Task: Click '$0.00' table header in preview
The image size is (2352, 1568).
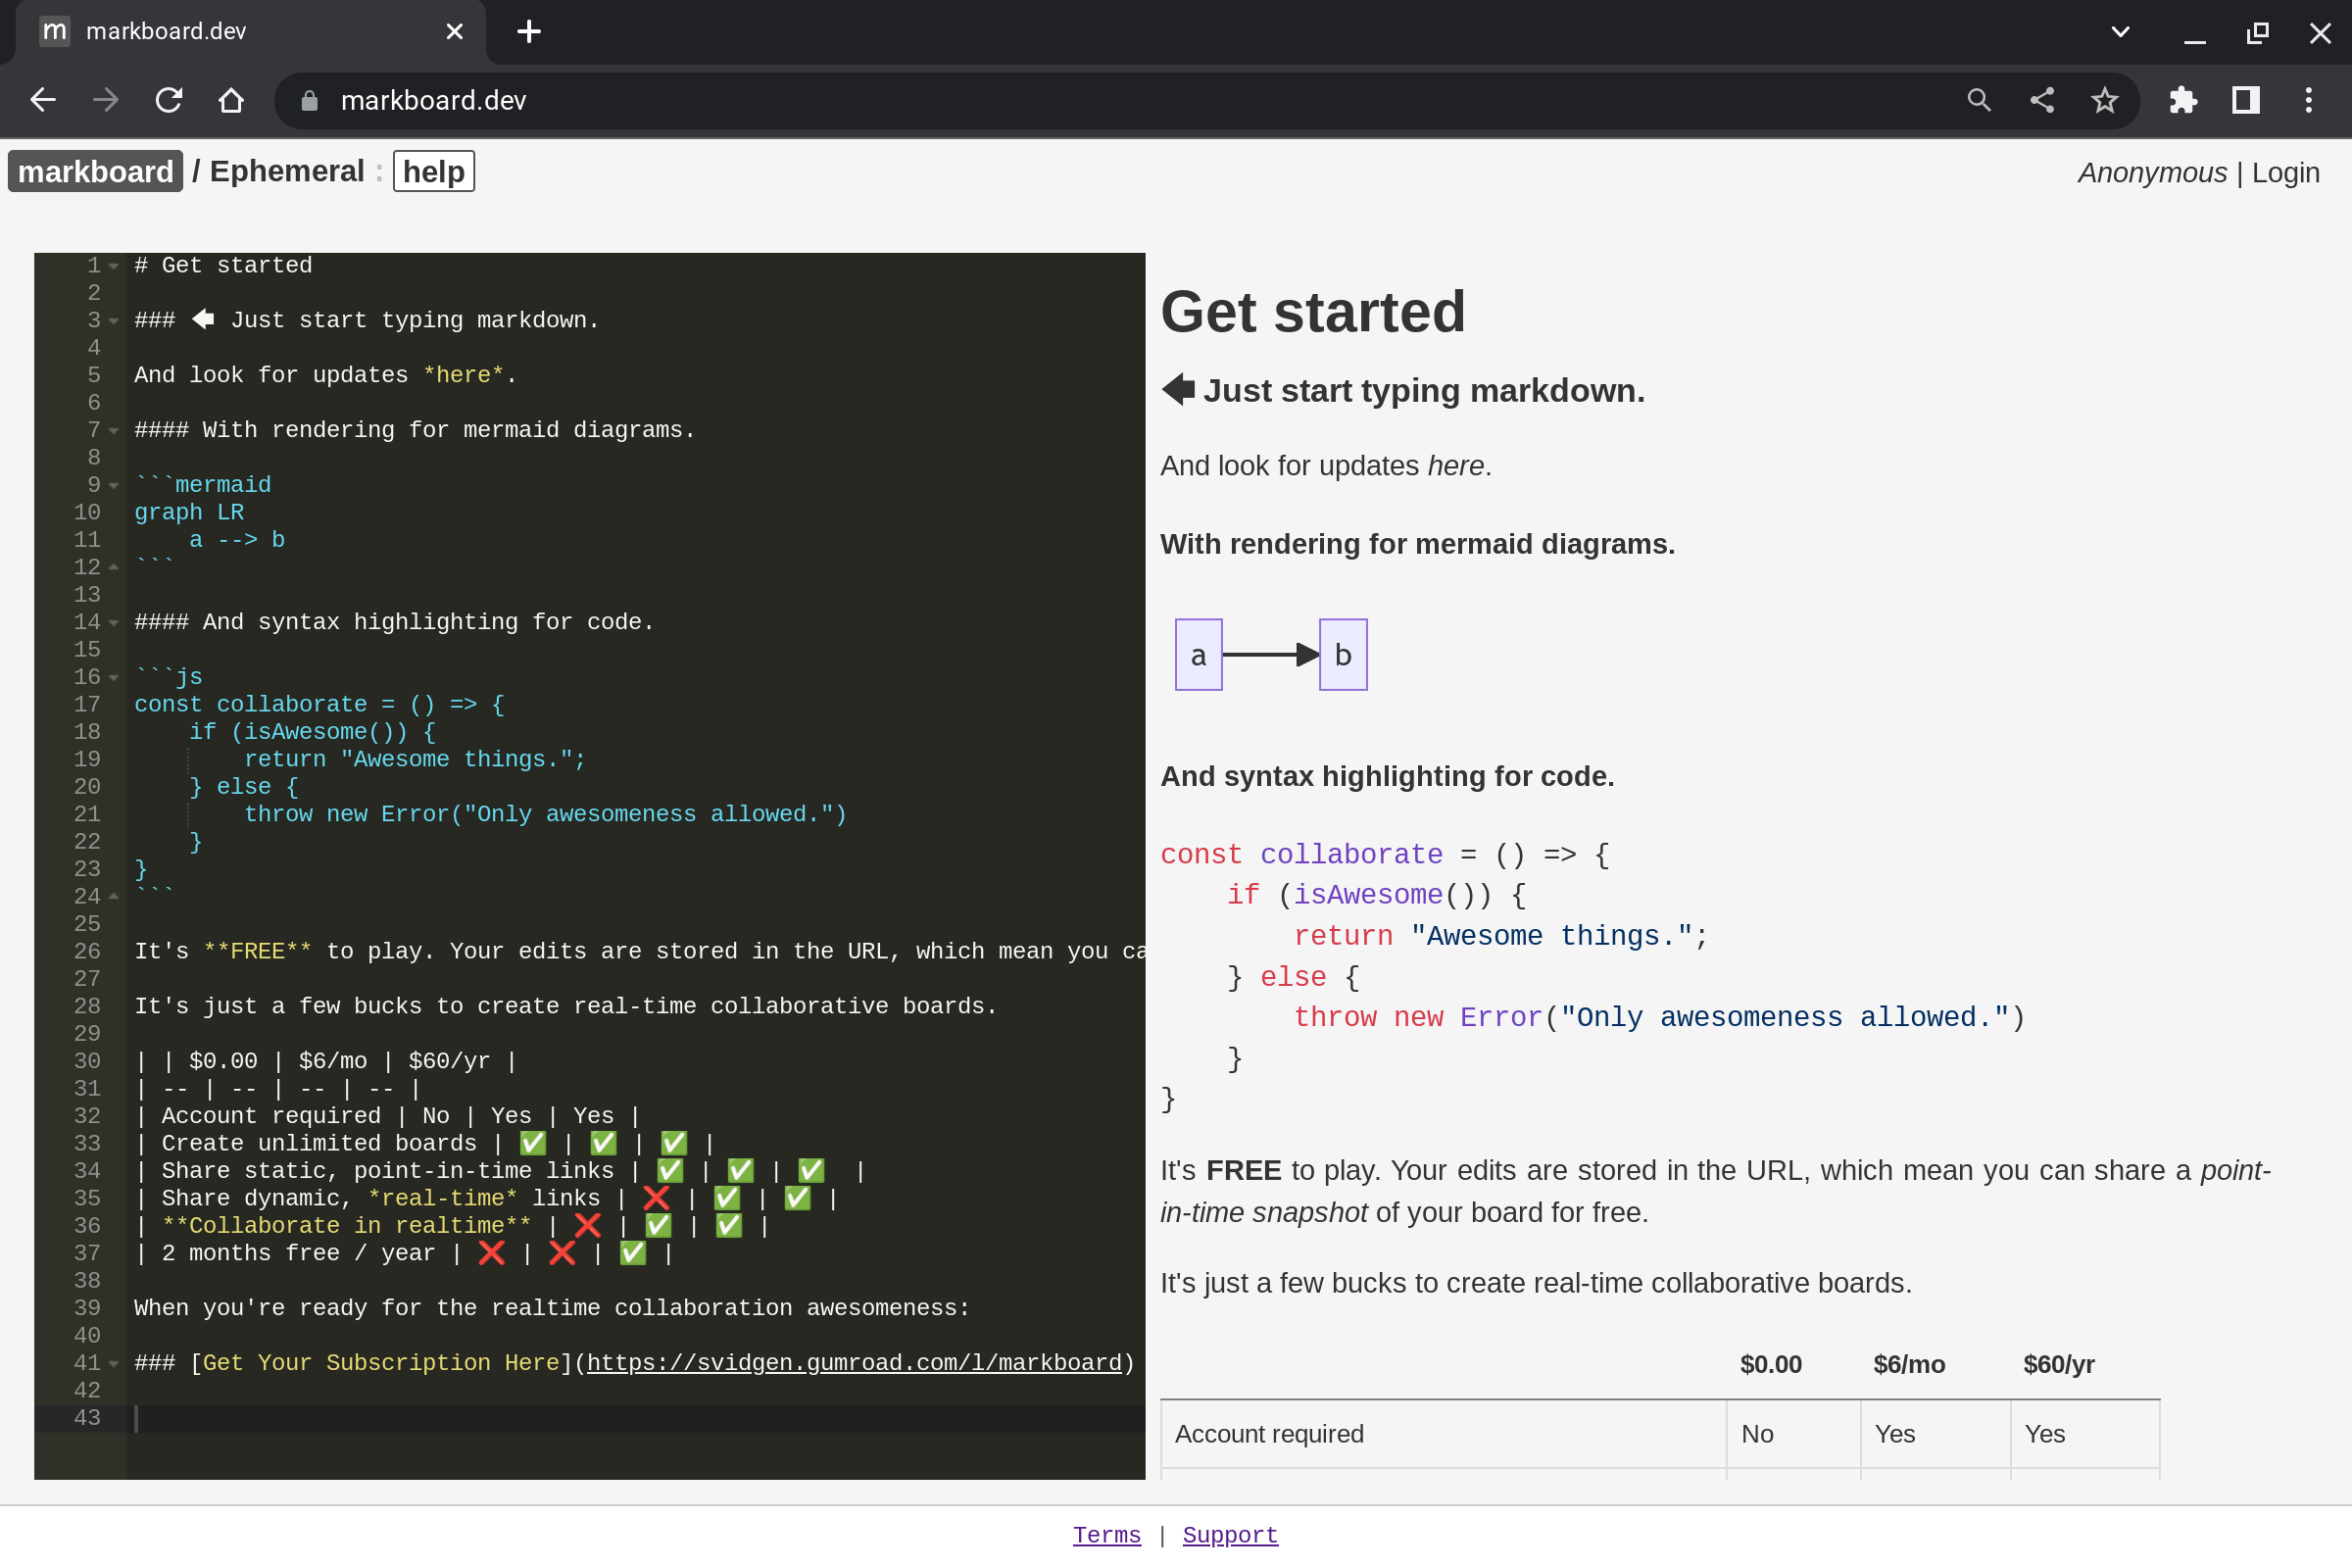Action: click(x=1770, y=1364)
